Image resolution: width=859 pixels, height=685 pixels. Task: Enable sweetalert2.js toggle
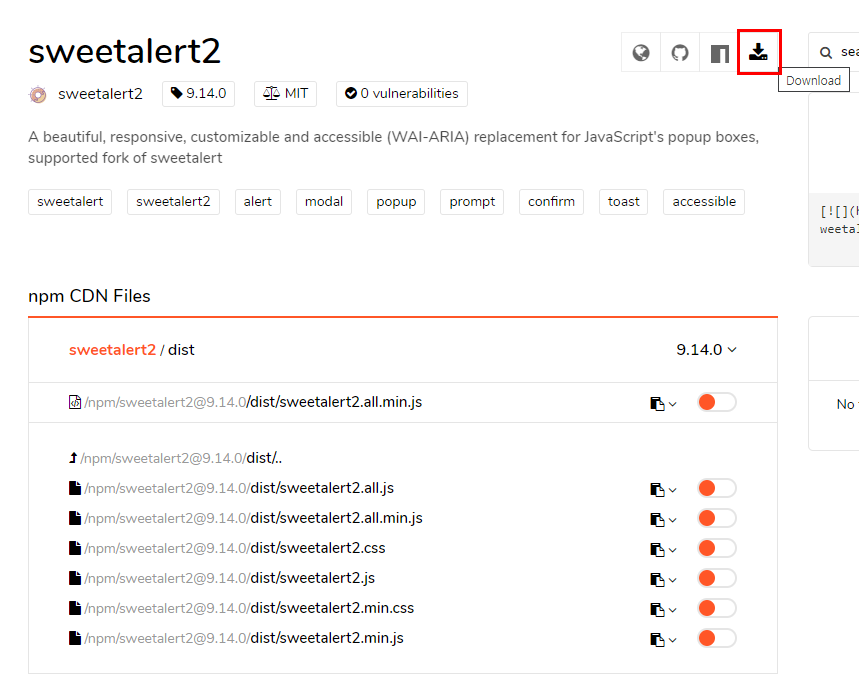click(x=717, y=578)
